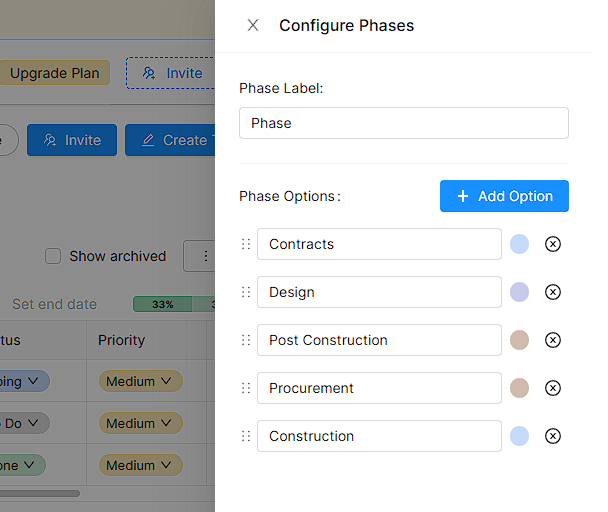Delete the Design phase option
Screen dimensions: 608x512
[553, 292]
